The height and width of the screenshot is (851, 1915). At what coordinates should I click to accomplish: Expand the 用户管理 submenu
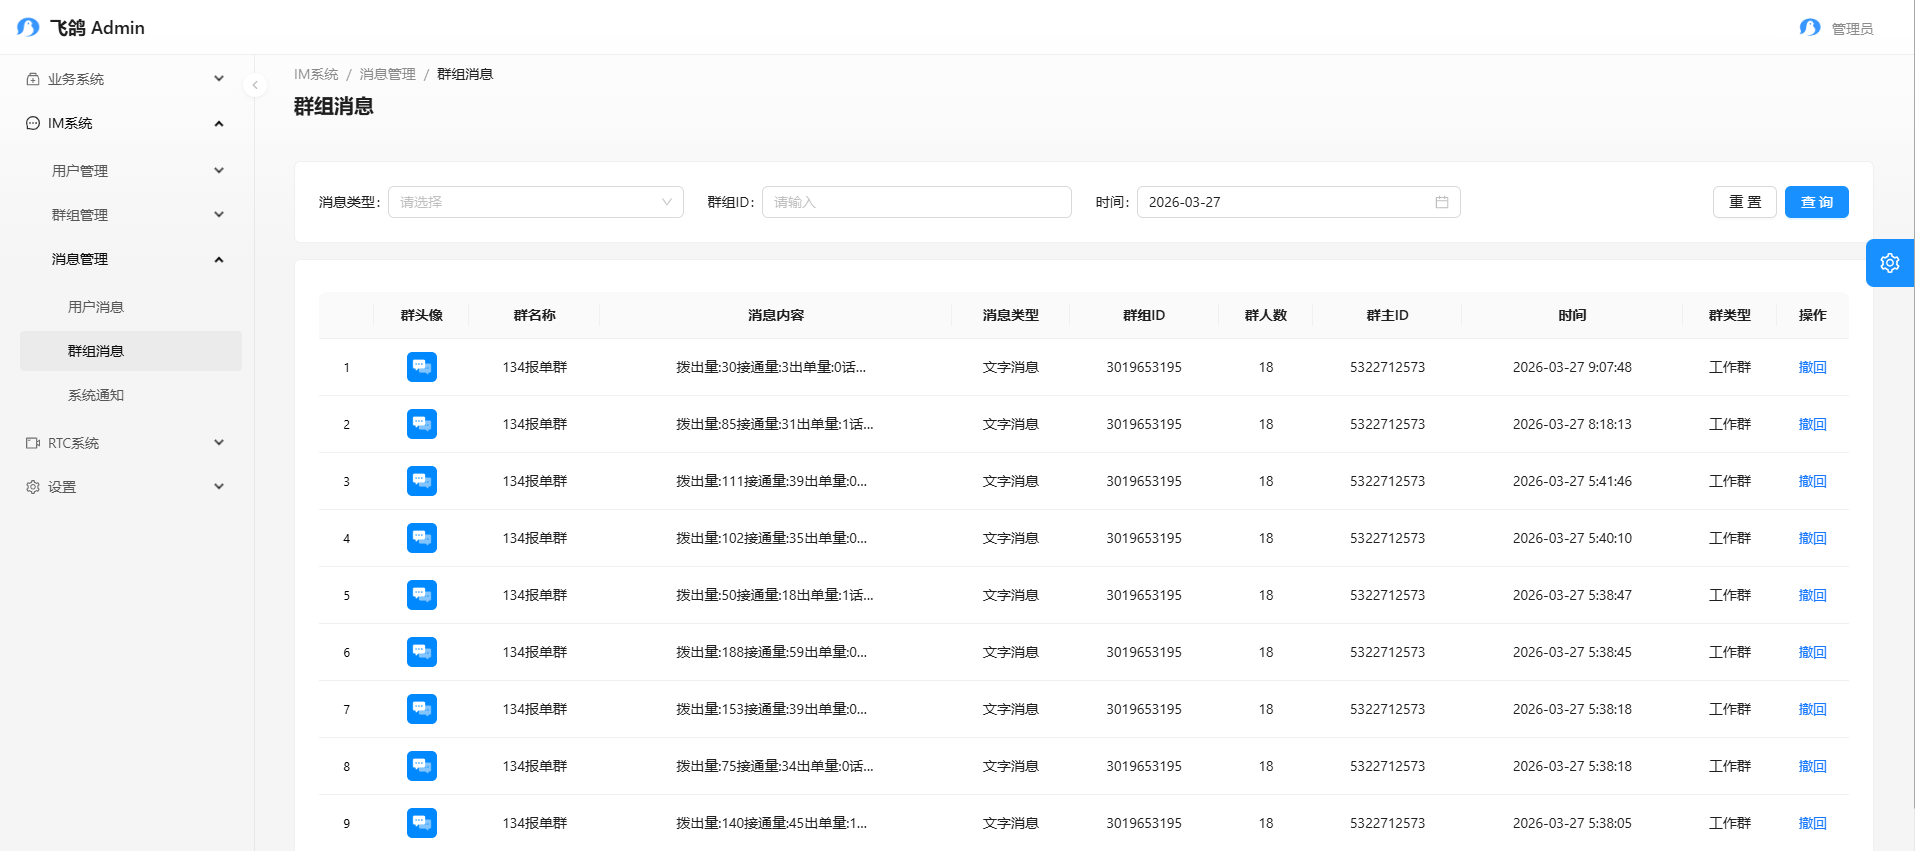point(135,171)
